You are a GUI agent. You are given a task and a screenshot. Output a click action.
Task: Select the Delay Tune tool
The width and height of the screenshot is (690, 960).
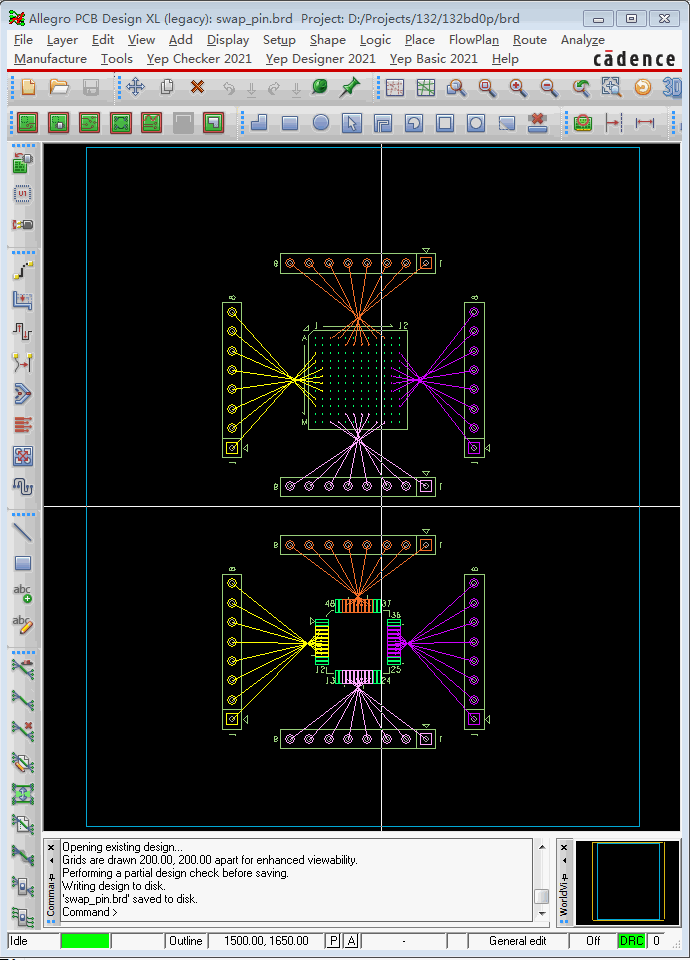click(23, 332)
